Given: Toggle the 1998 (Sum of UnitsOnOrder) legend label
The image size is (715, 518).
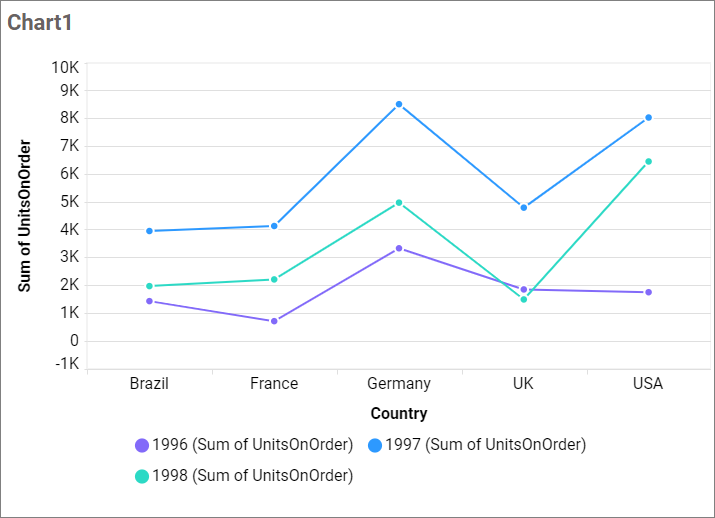Looking at the screenshot, I should point(252,476).
